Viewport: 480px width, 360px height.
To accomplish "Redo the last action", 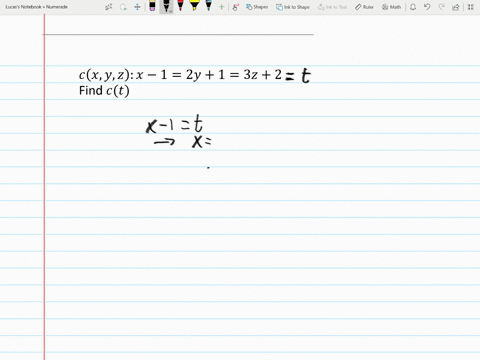I will (441, 7).
